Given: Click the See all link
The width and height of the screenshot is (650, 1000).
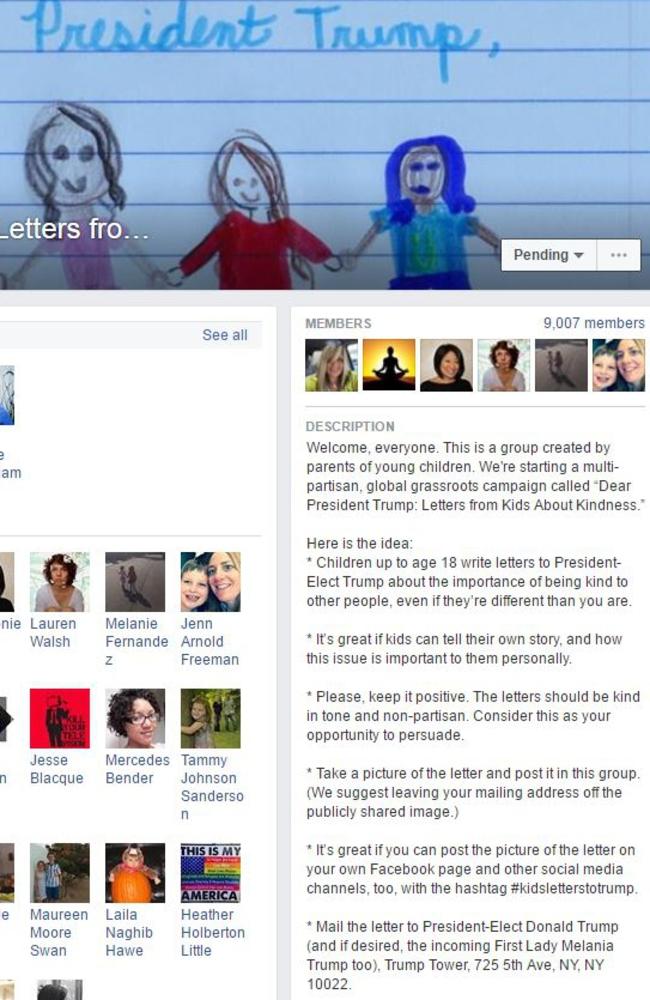Looking at the screenshot, I should (225, 335).
